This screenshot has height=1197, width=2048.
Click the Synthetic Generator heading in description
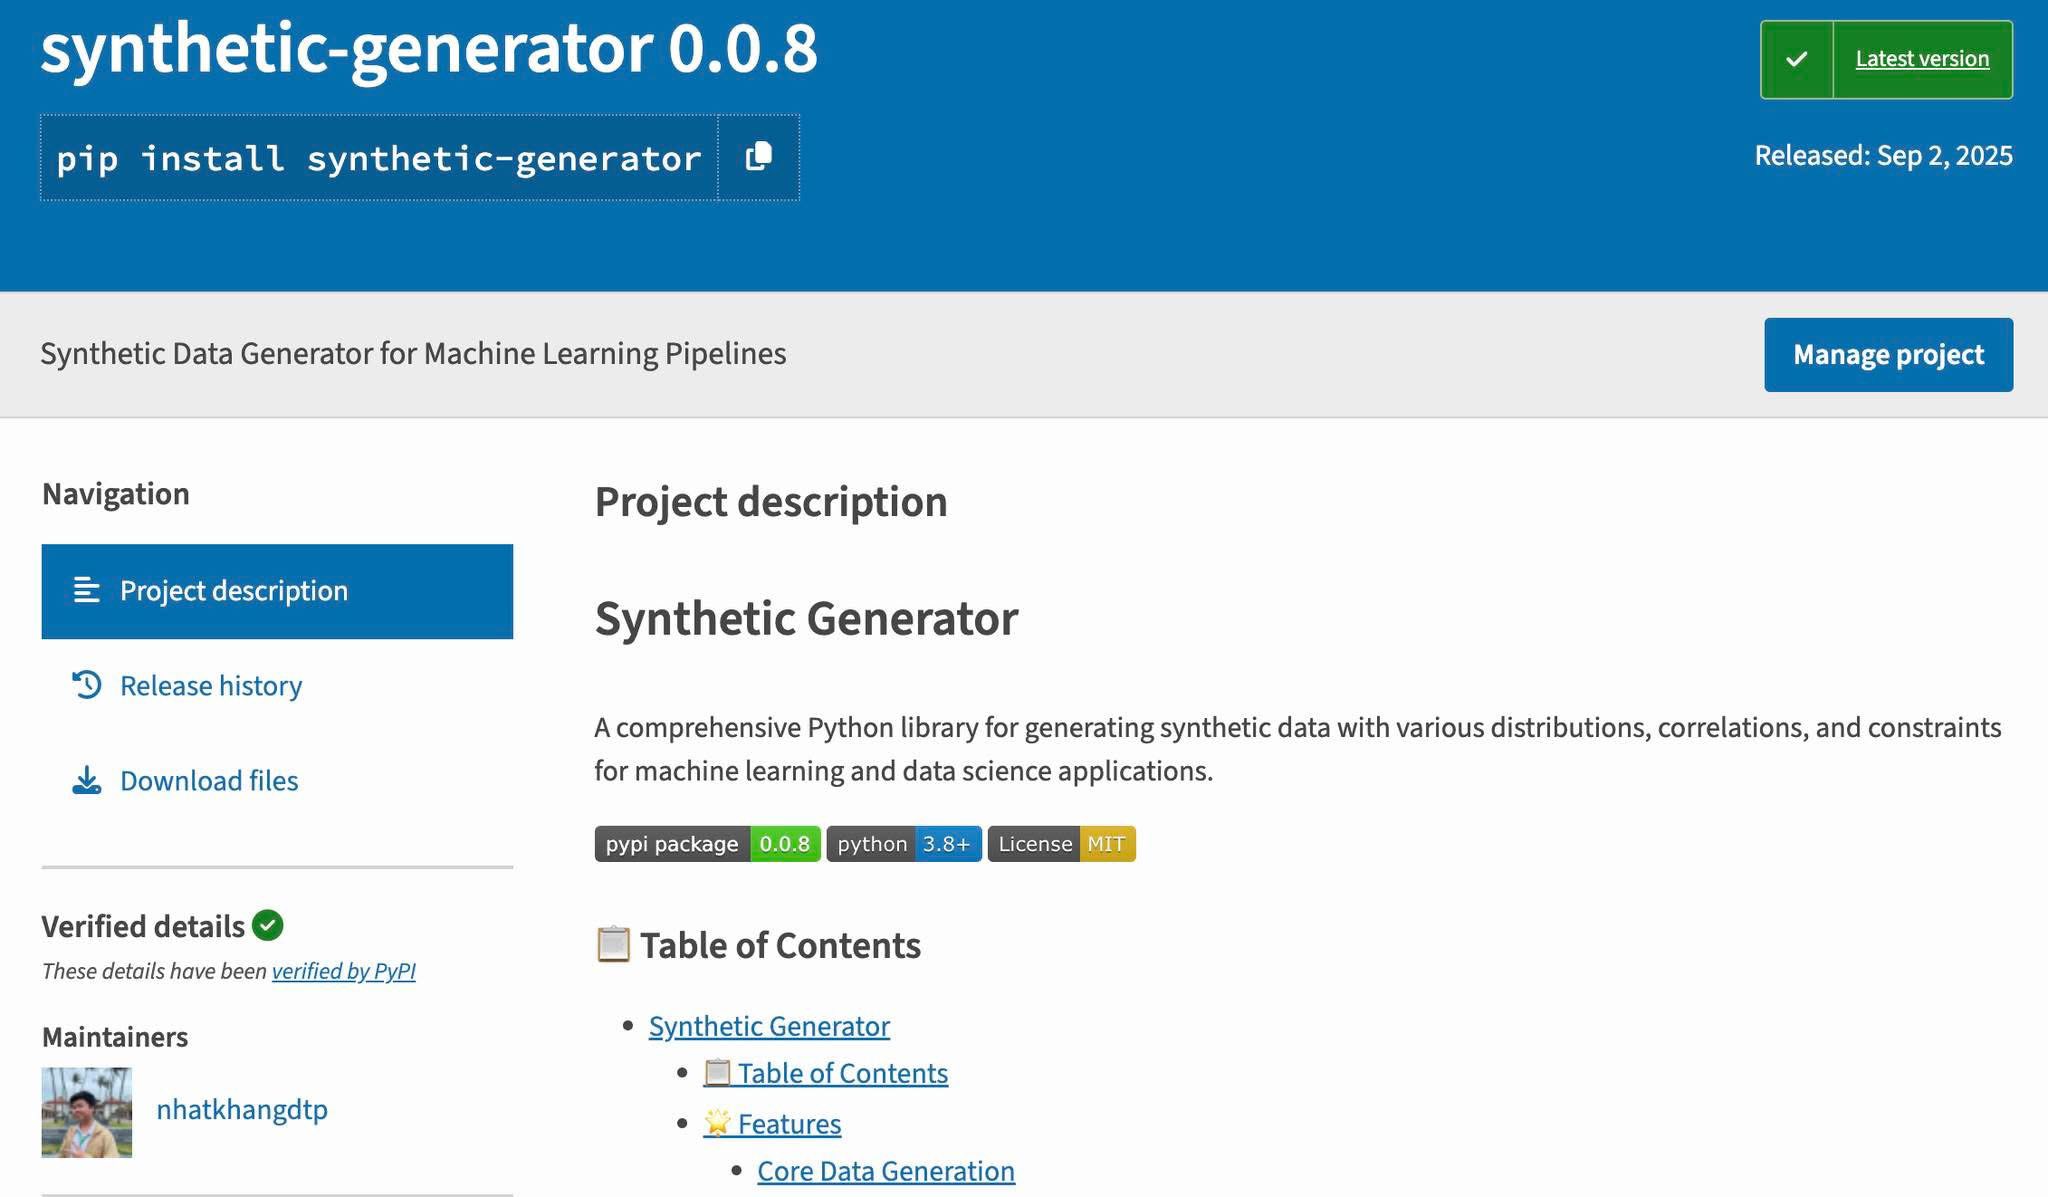(806, 619)
